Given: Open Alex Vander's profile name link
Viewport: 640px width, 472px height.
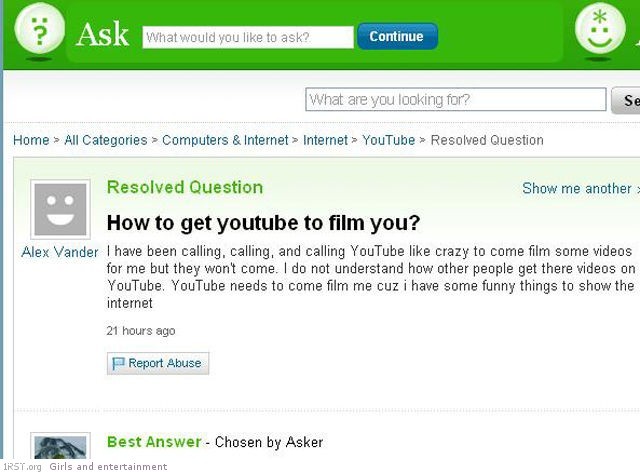Looking at the screenshot, I should pyautogui.click(x=60, y=252).
